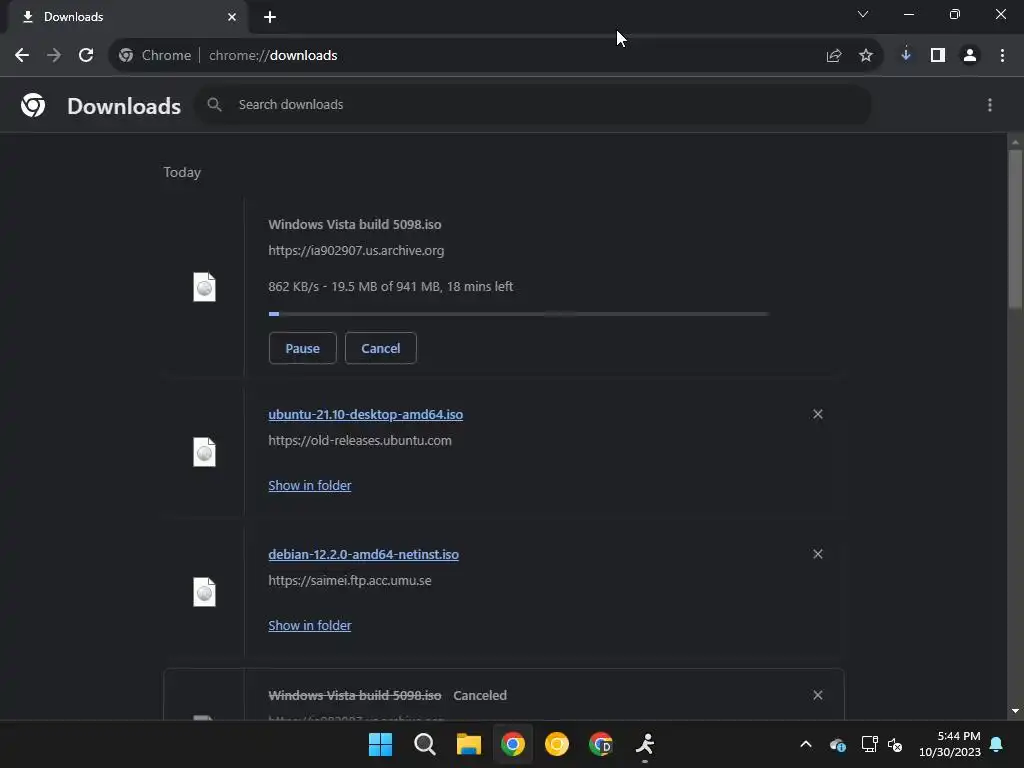Open Chrome Canary yellow taskbar icon

point(556,744)
